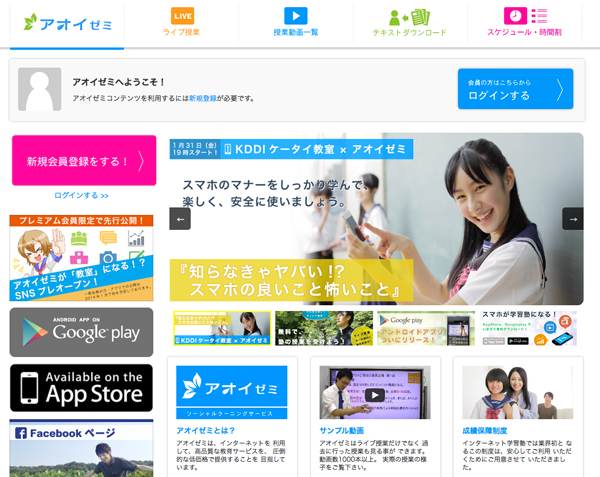Image resolution: width=600 pixels, height=477 pixels.
Task: Show previous slide with left arrow
Action: (180, 219)
